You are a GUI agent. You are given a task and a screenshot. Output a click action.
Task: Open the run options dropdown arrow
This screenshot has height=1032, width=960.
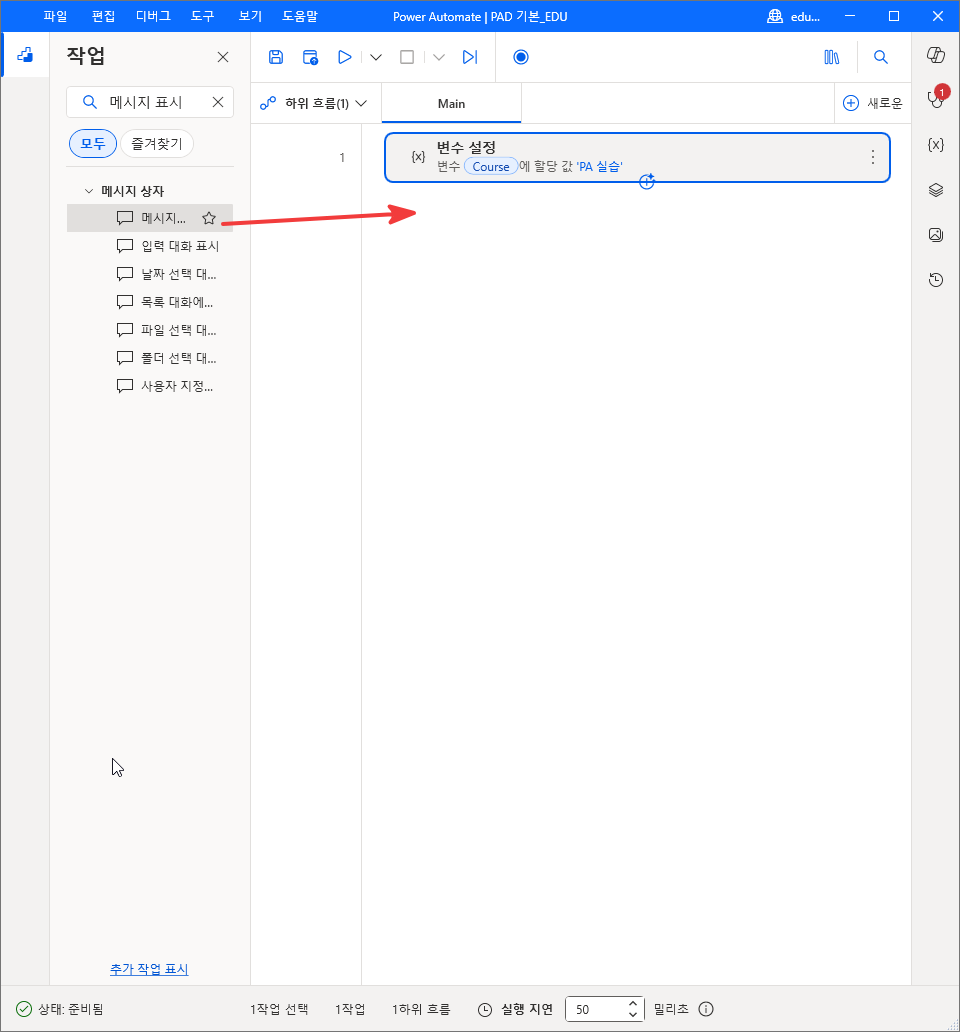pos(376,57)
